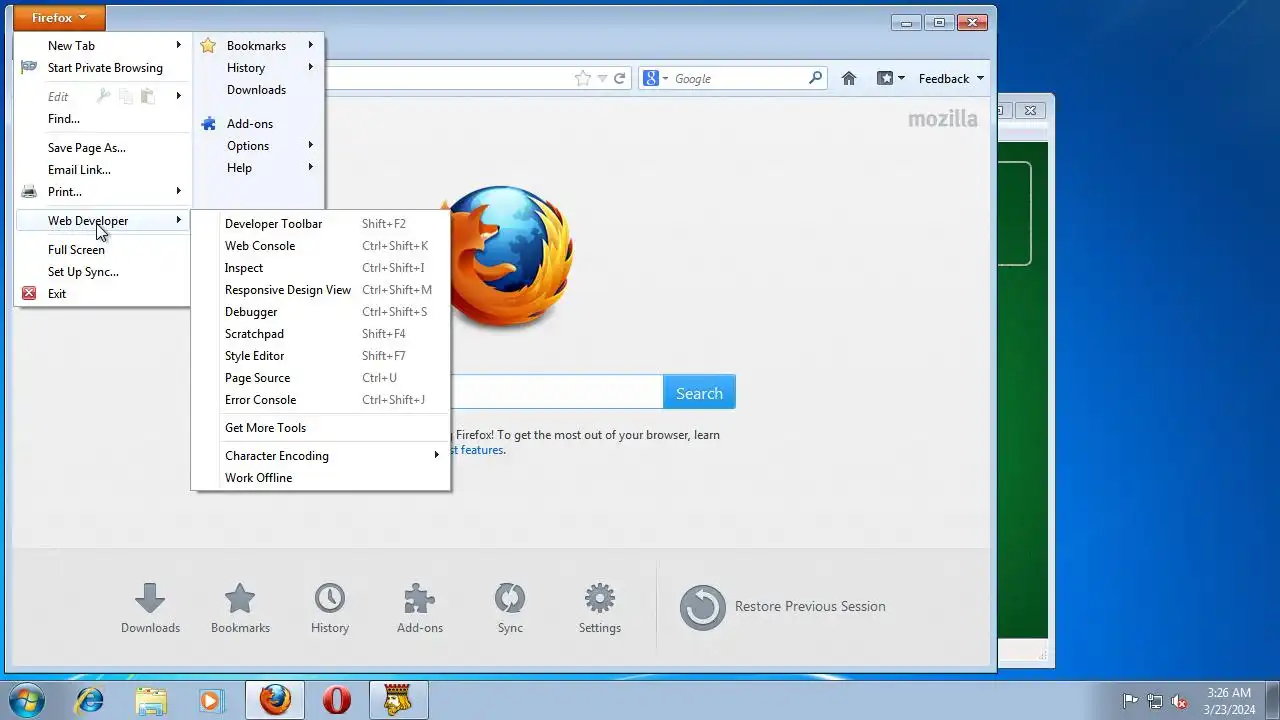Screen dimensions: 1280x720
Task: Open the Add-ons puzzle shortcut on start page
Action: coord(420,599)
